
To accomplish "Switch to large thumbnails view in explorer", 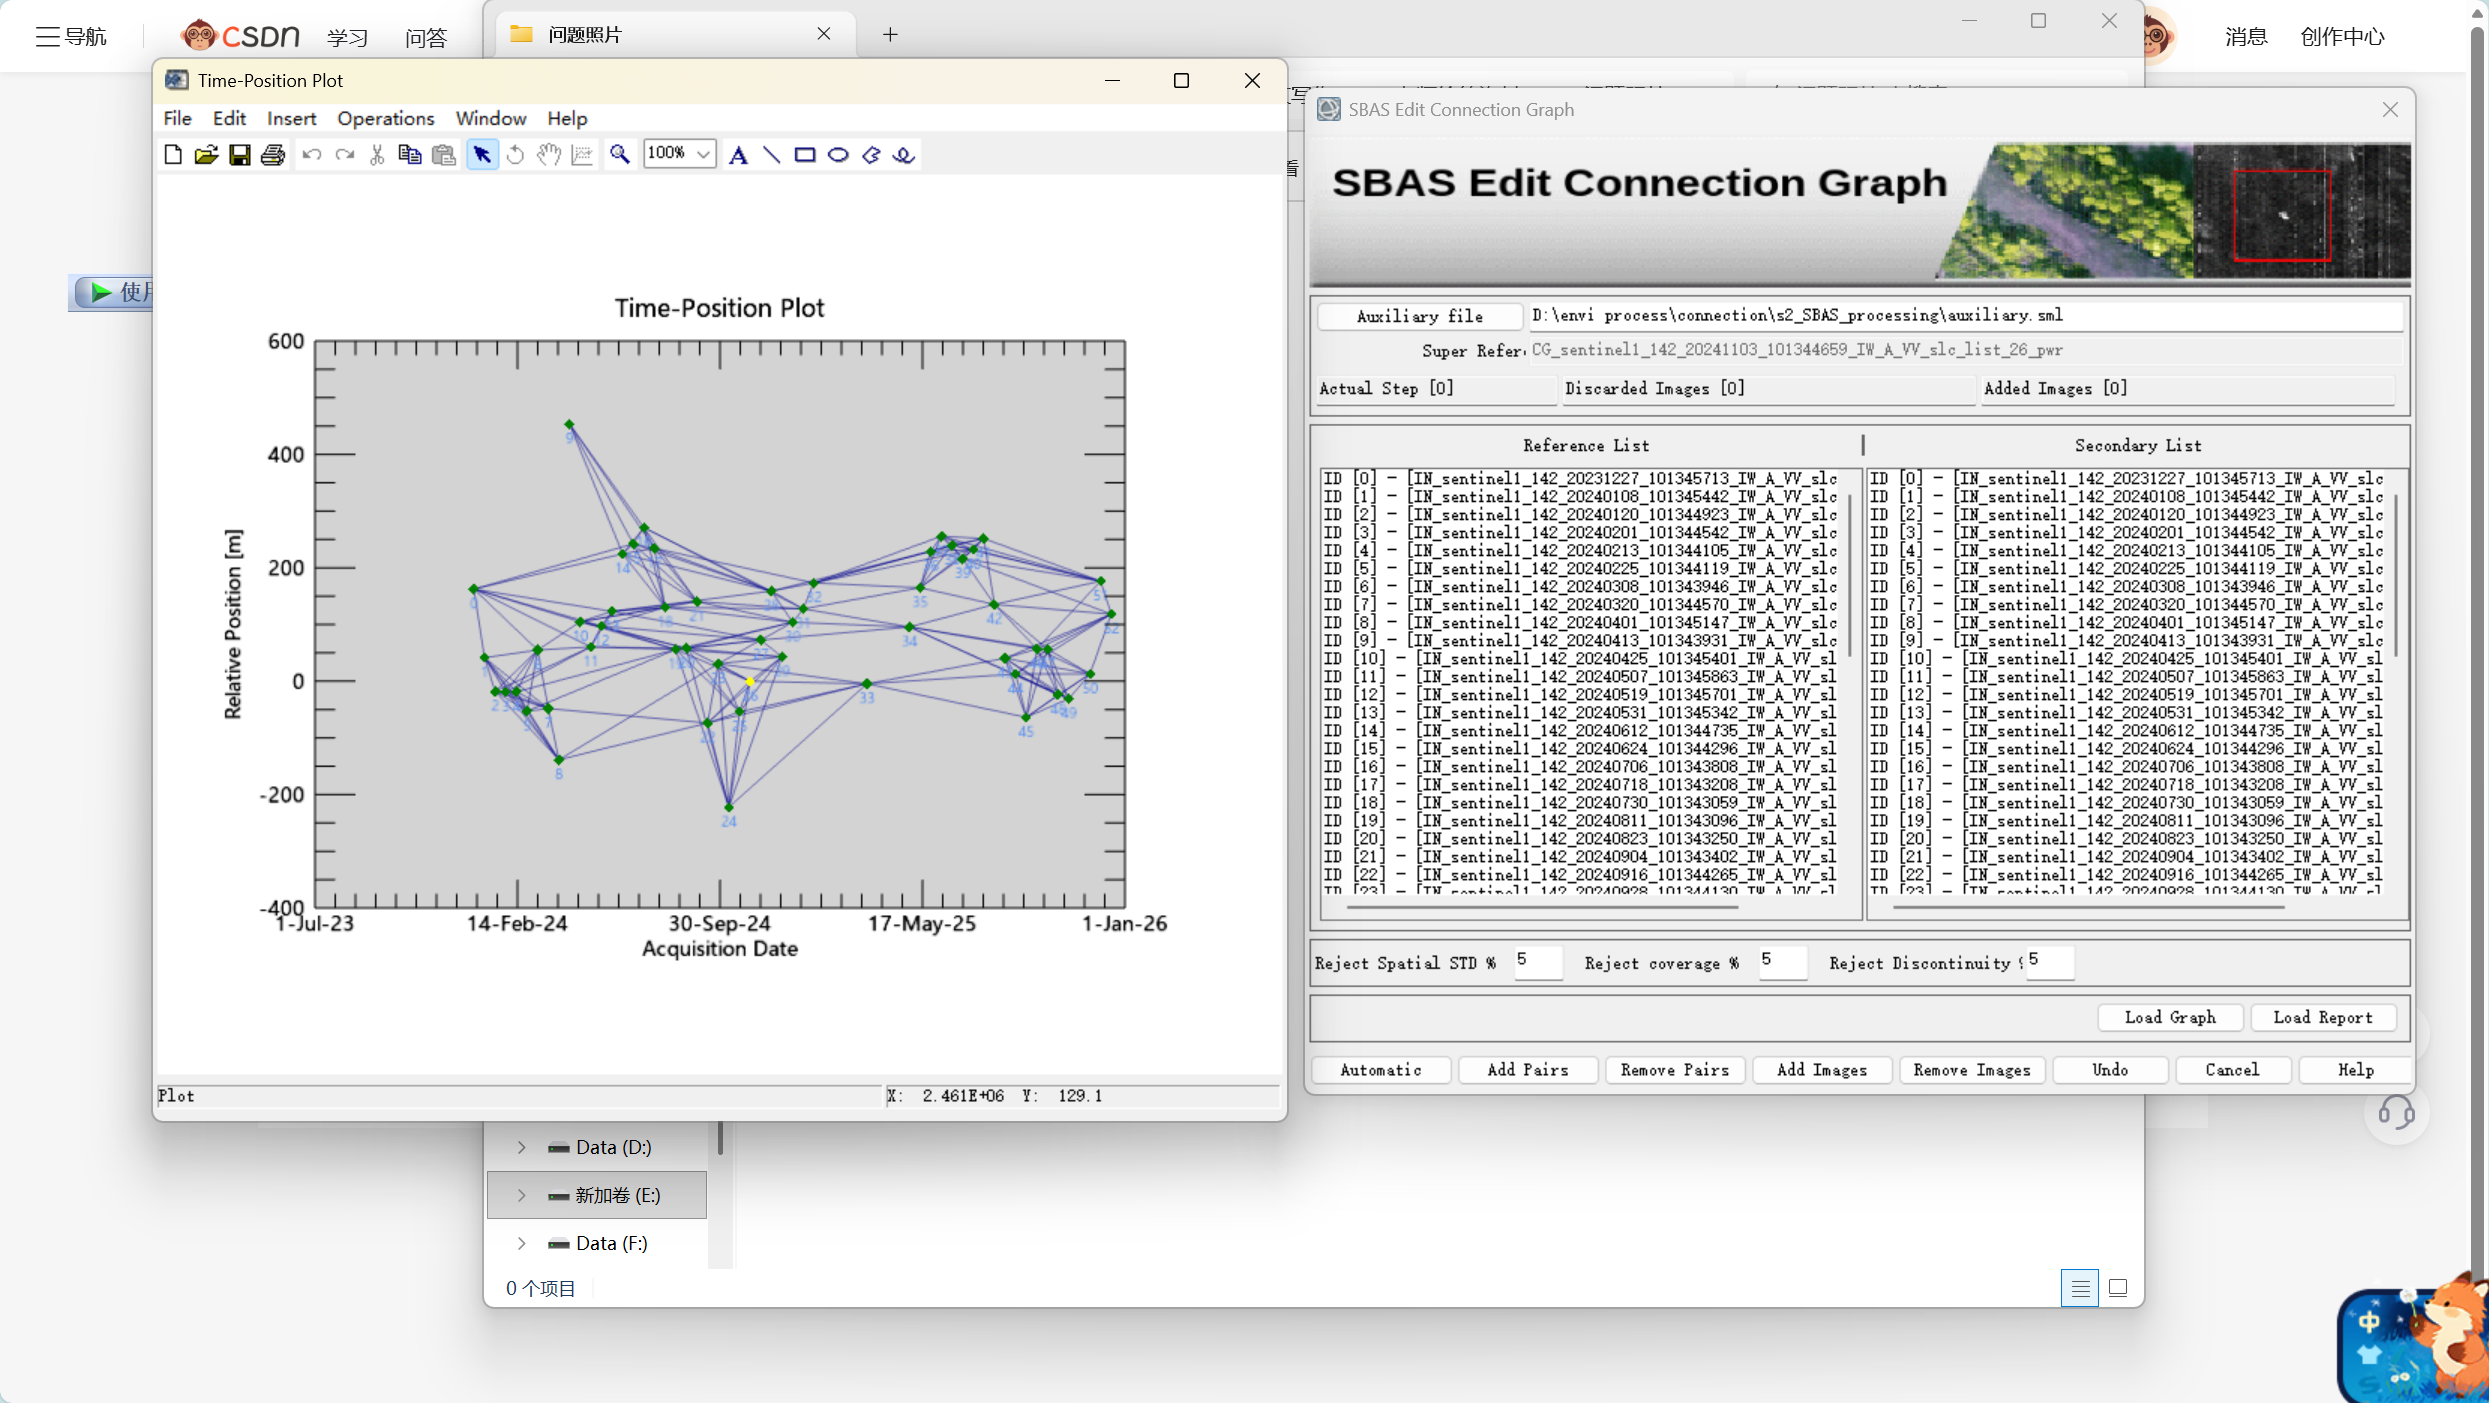I will coord(2118,1288).
